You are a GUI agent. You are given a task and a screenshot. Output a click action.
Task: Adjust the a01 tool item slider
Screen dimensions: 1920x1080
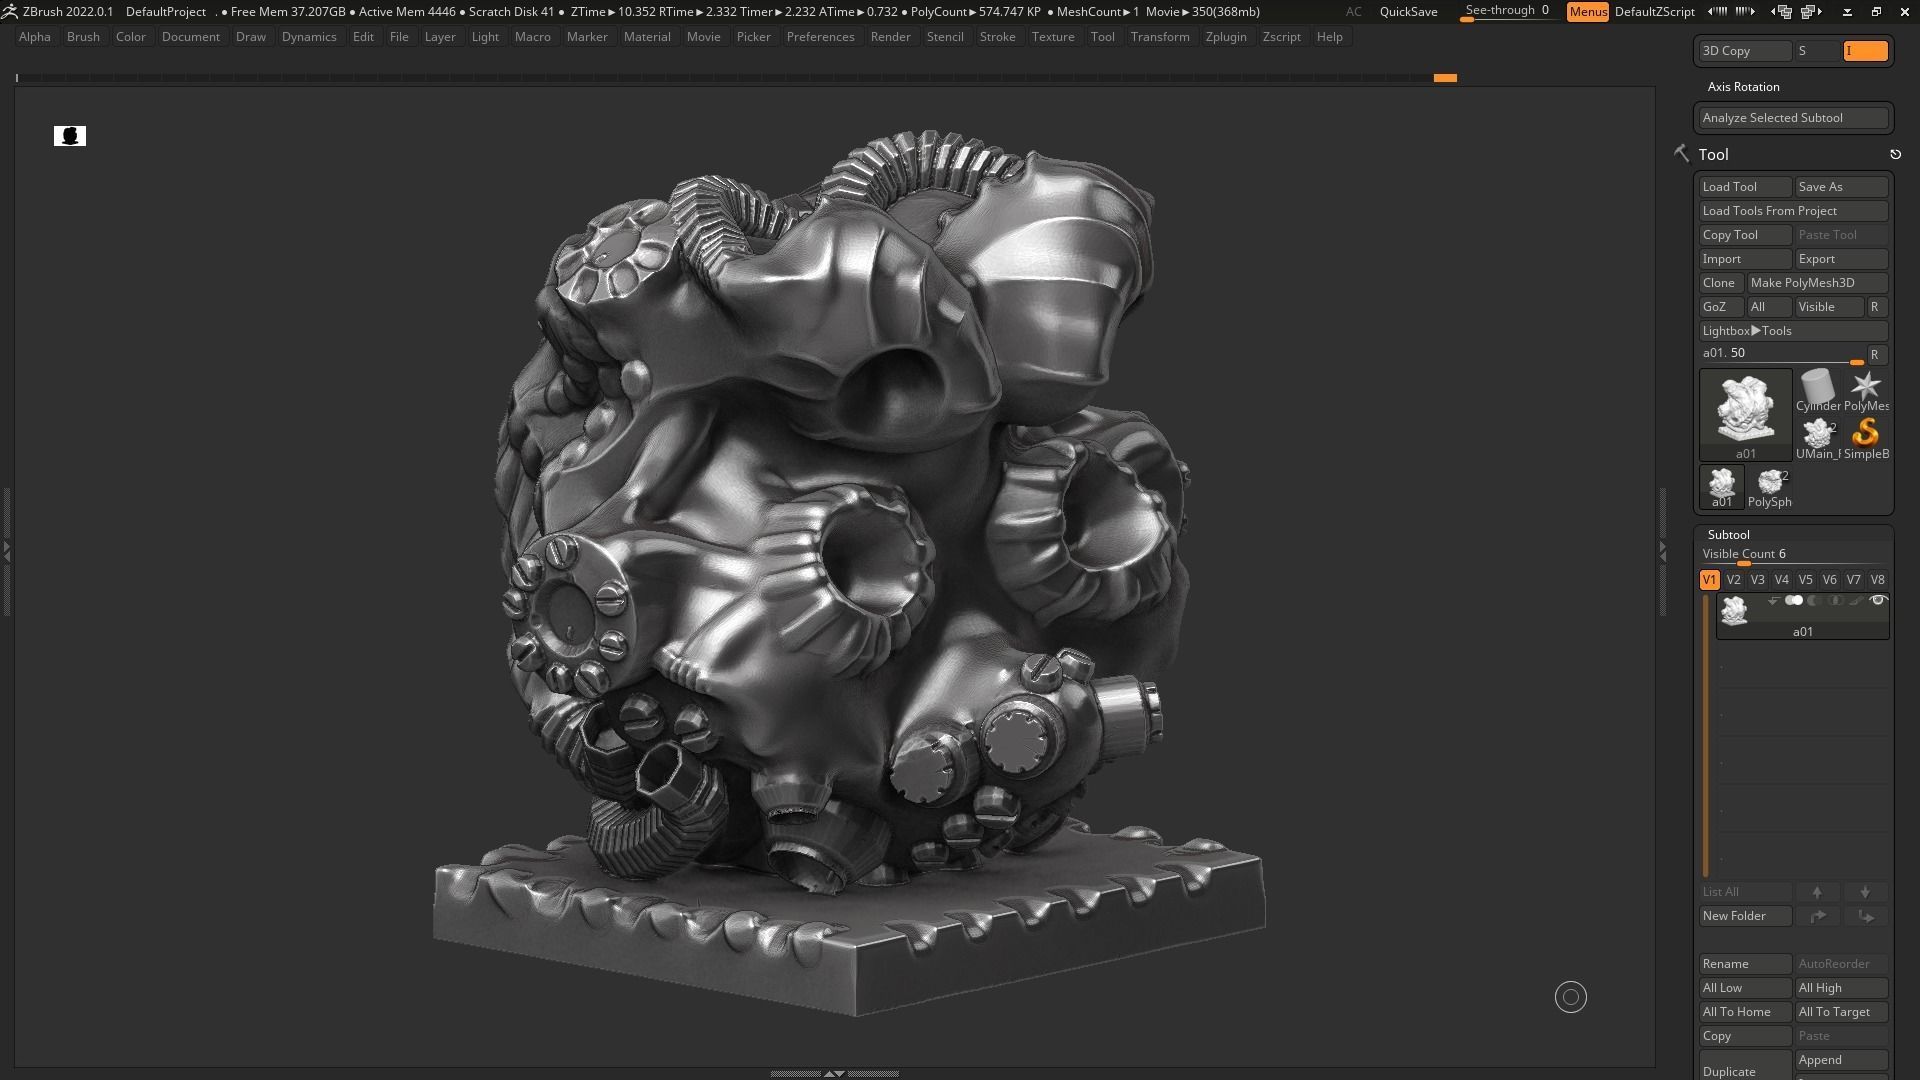click(1782, 355)
